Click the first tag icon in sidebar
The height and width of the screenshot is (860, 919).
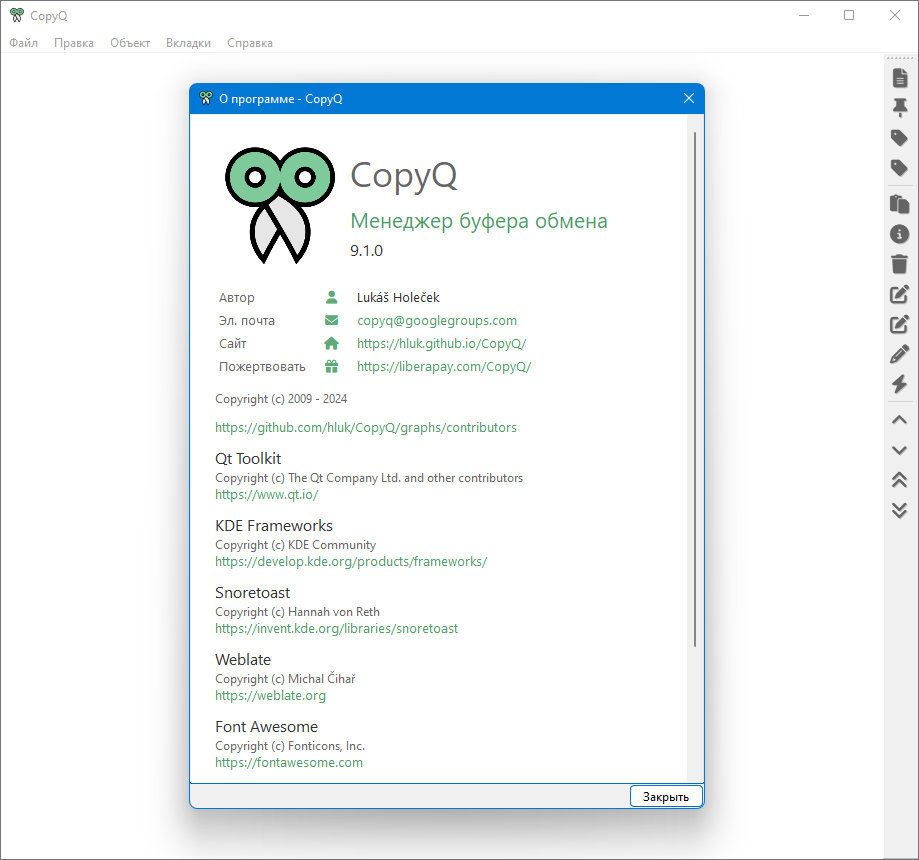(900, 138)
